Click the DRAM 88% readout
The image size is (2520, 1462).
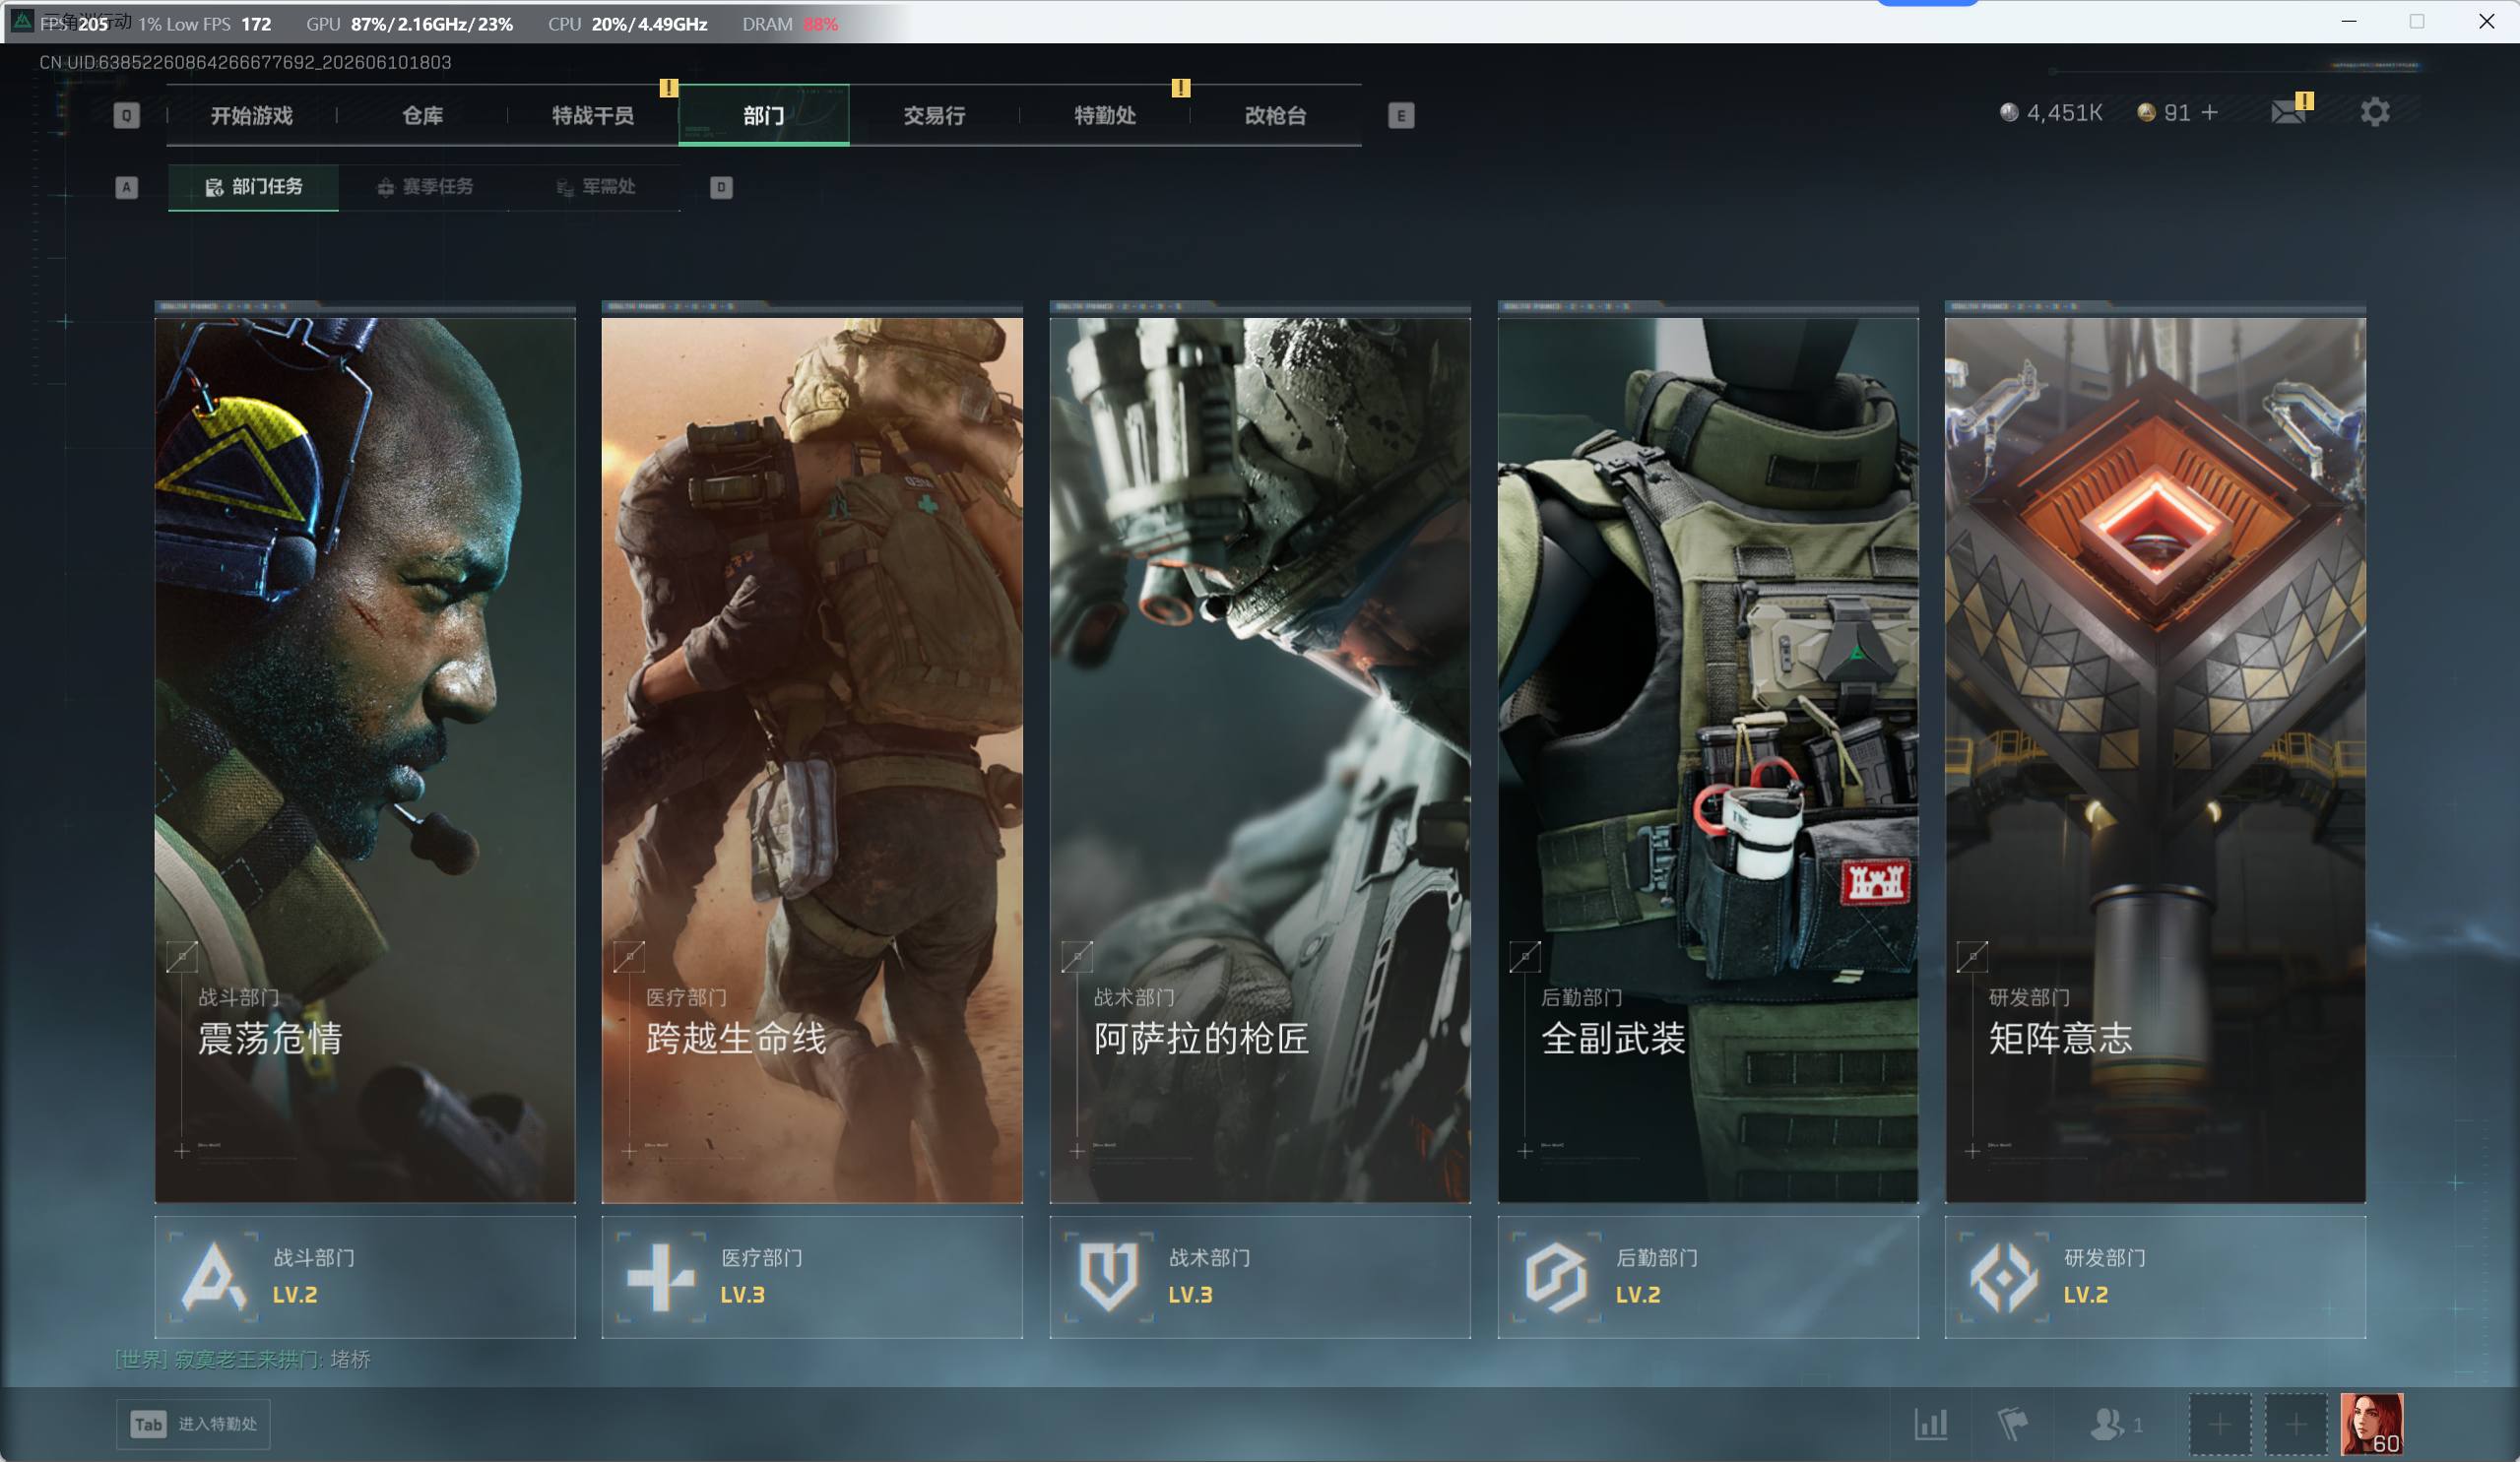790,24
